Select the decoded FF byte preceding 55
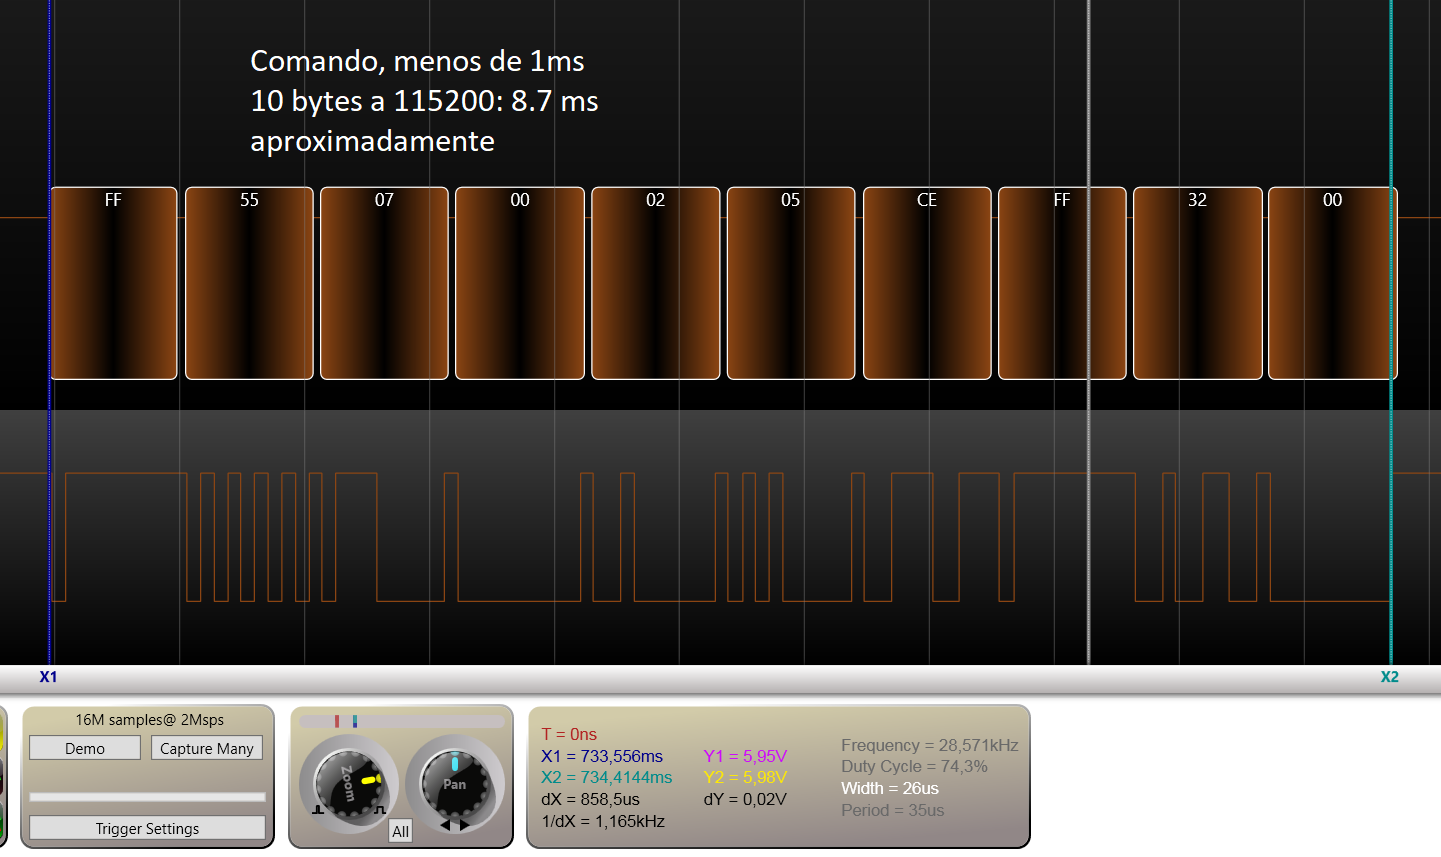The width and height of the screenshot is (1441, 857). pyautogui.click(x=114, y=283)
